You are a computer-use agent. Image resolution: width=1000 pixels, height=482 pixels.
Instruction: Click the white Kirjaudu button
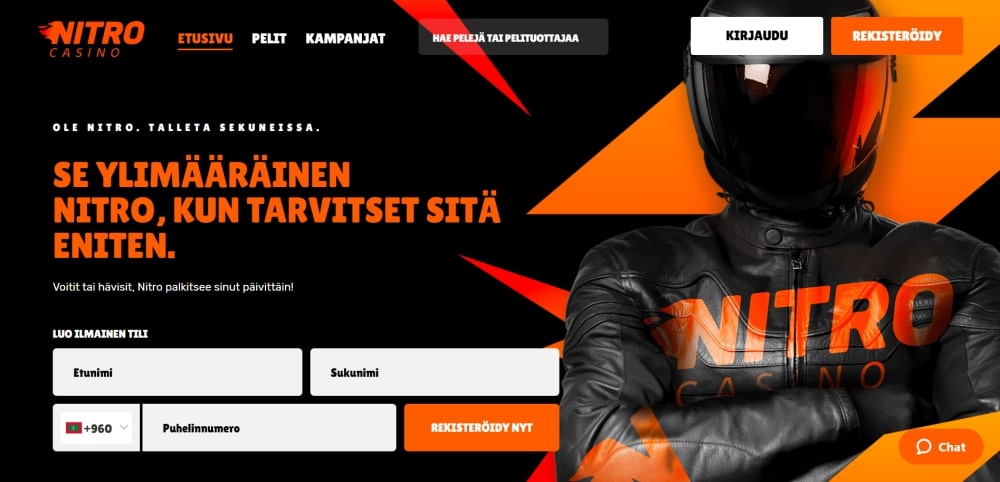point(756,36)
